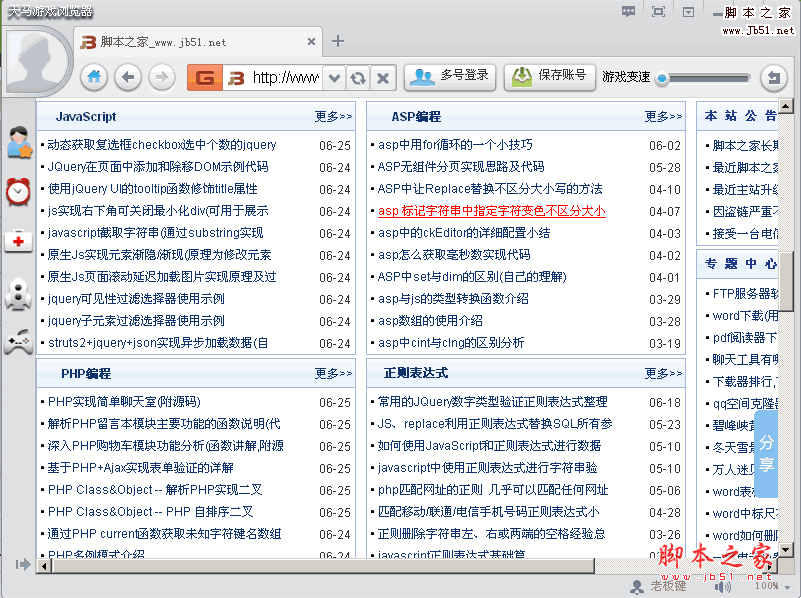Open the message/feedback icon at top right

point(628,11)
